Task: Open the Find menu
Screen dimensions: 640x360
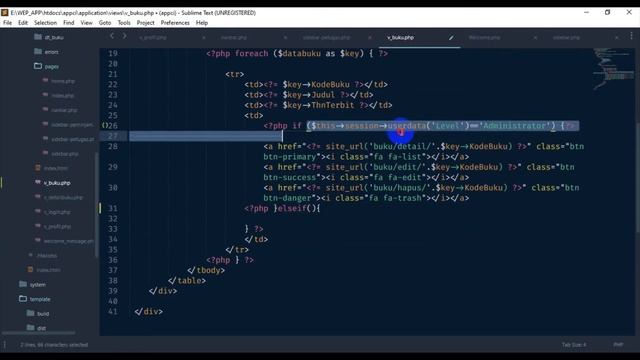Action: (x=69, y=23)
